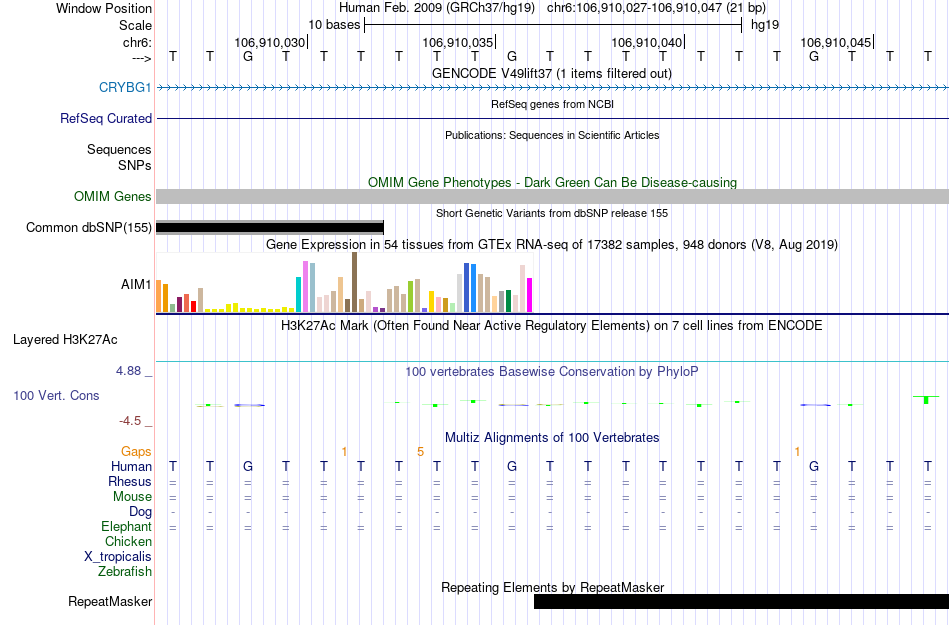
Task: Click the Human Feb. 2009 (GRCh37/hg19) title
Action: (437, 8)
